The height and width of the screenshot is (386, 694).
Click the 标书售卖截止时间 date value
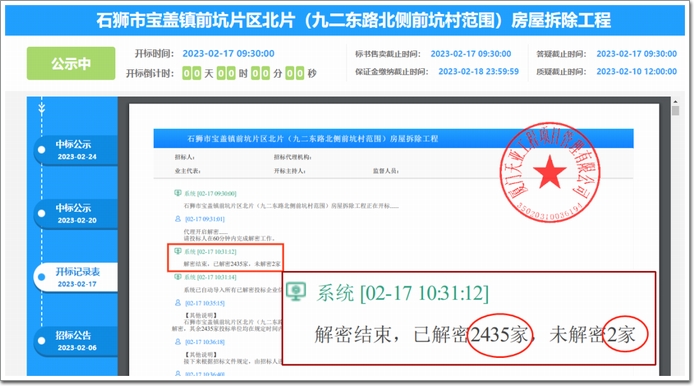point(471,54)
